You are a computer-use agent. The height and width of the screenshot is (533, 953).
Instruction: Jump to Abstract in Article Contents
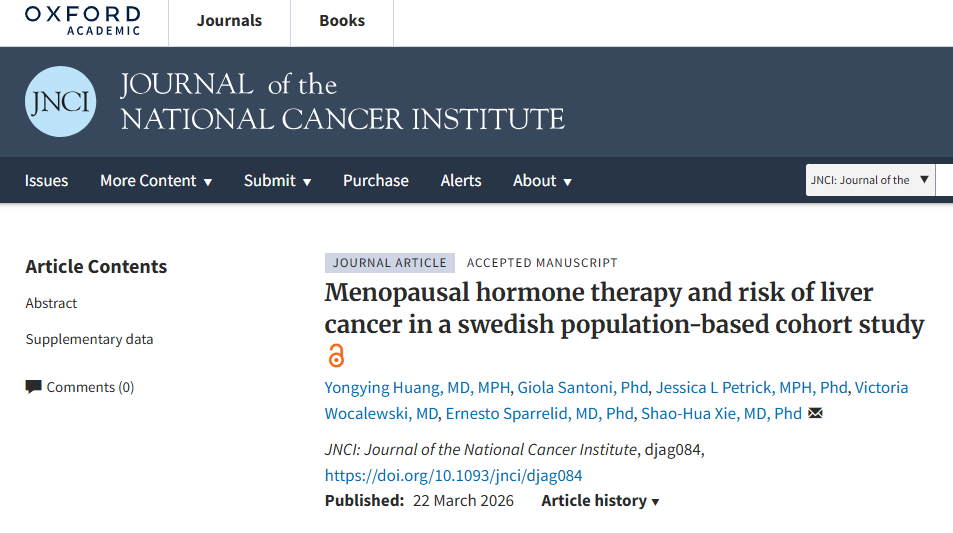[x=51, y=303]
